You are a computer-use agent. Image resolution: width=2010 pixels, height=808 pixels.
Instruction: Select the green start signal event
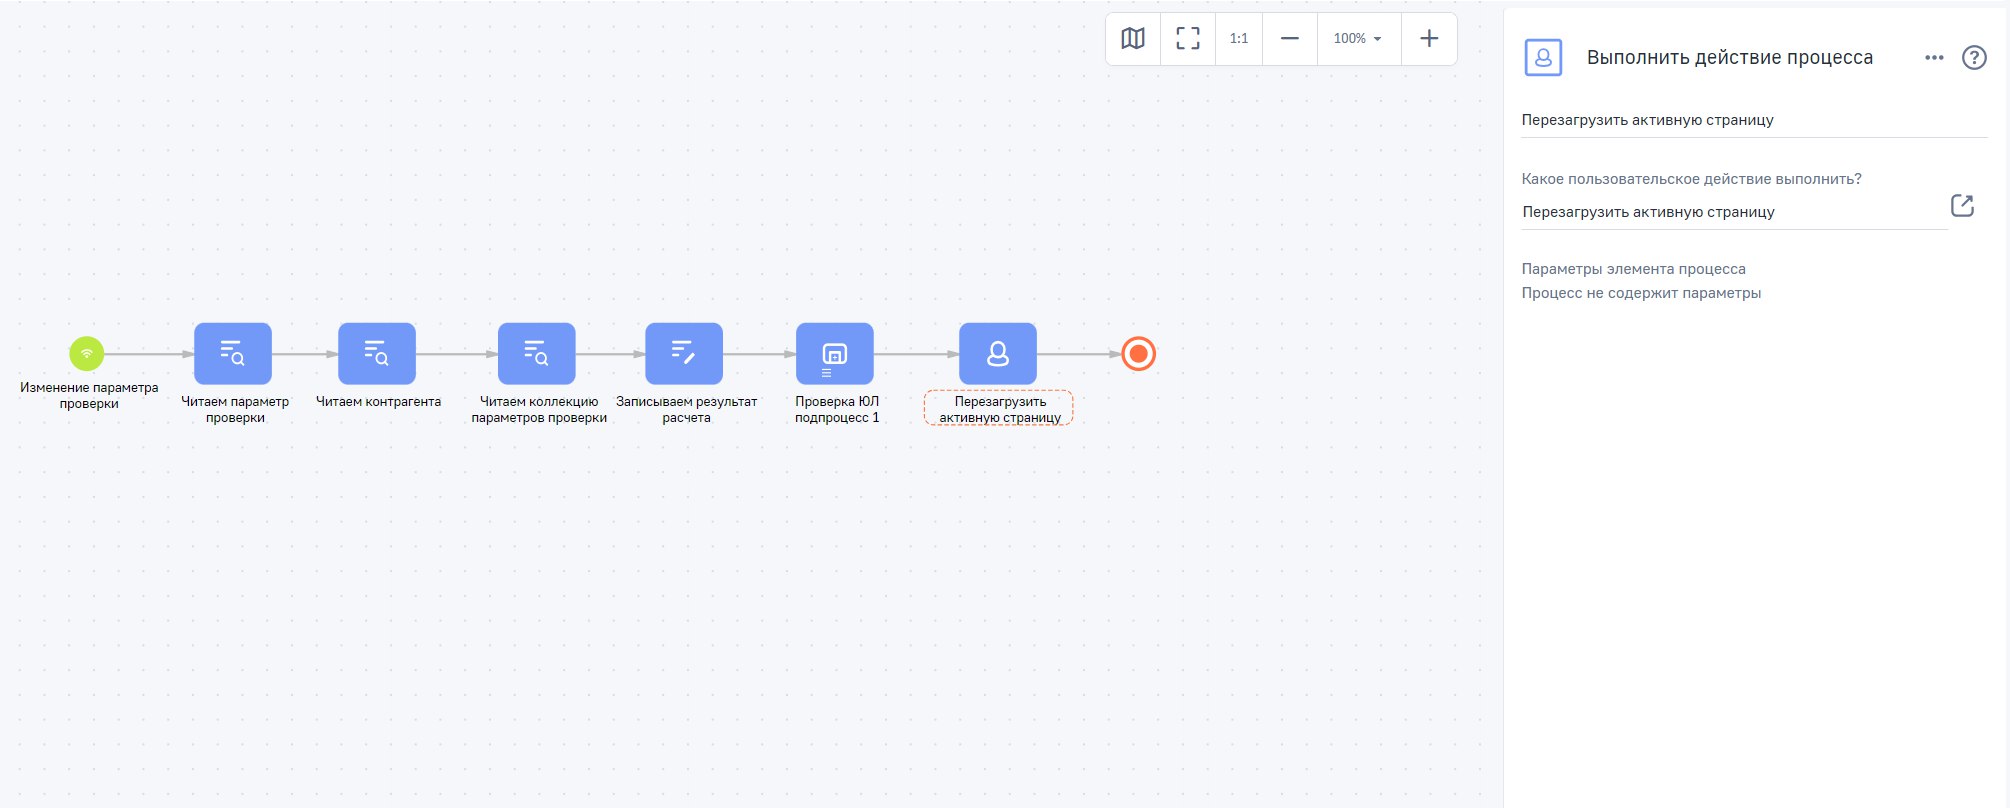coord(87,353)
